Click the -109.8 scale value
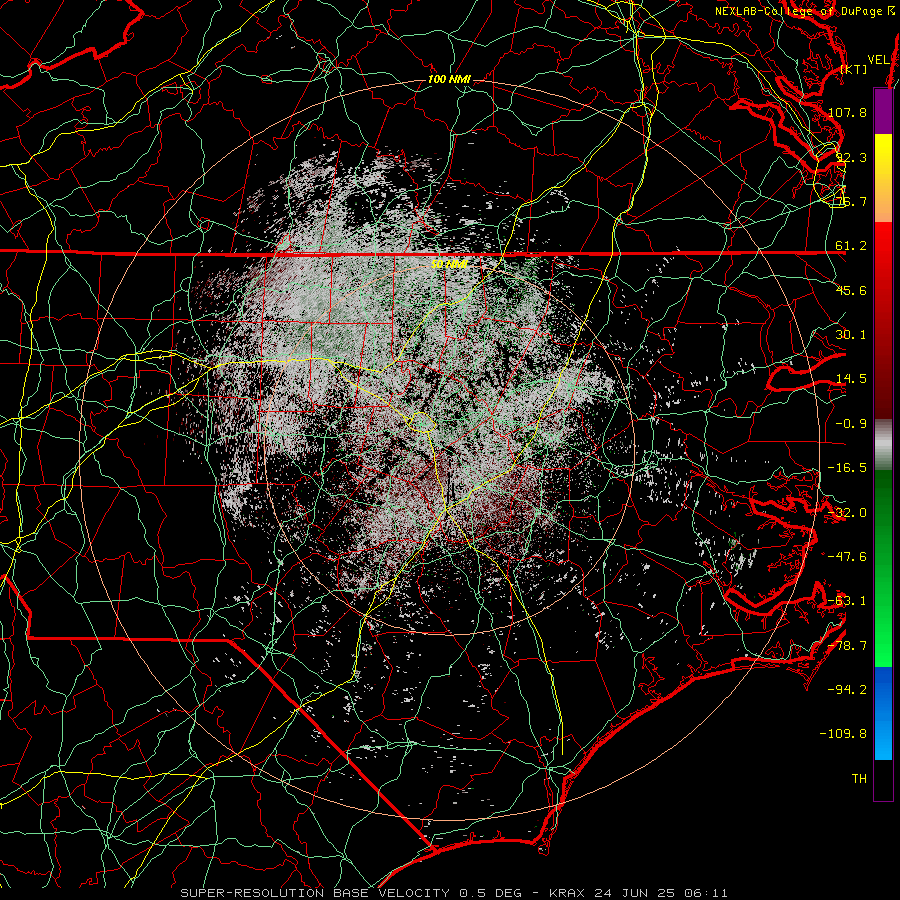This screenshot has height=900, width=900. 843,733
